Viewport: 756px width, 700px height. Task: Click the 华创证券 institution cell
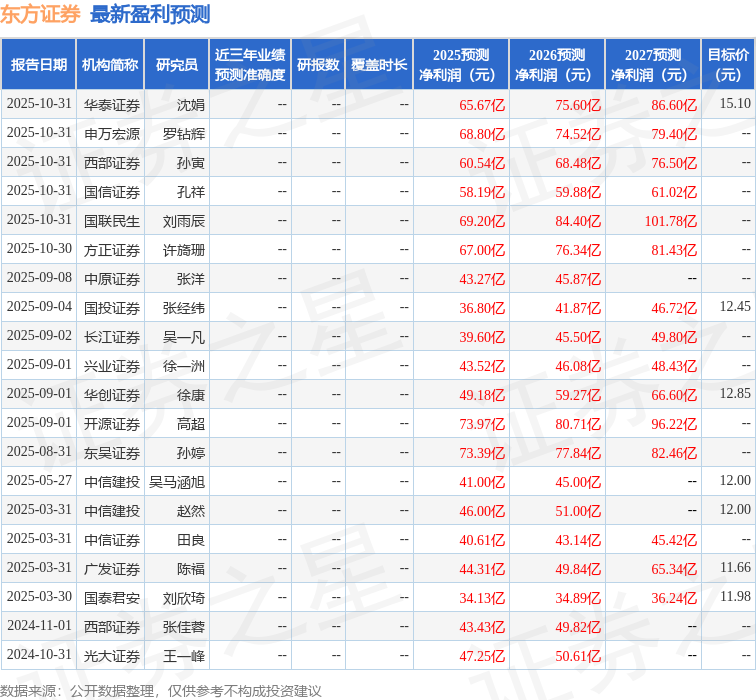pyautogui.click(x=112, y=395)
